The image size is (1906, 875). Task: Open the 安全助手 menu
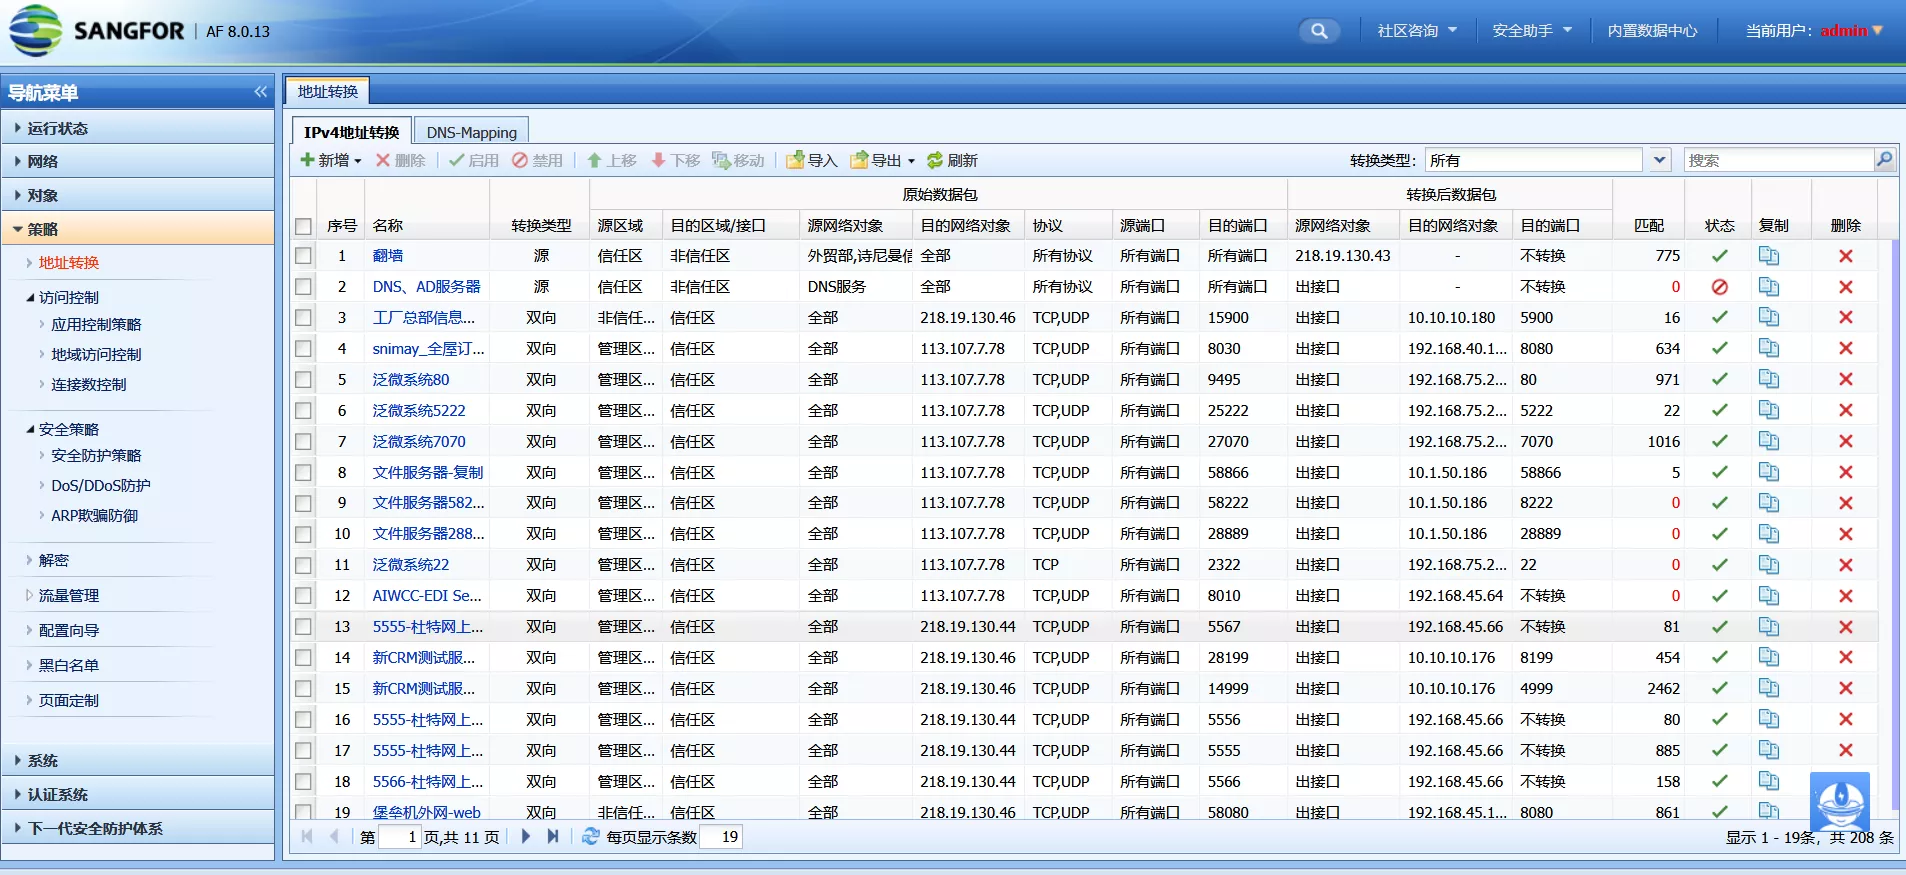[x=1531, y=31]
